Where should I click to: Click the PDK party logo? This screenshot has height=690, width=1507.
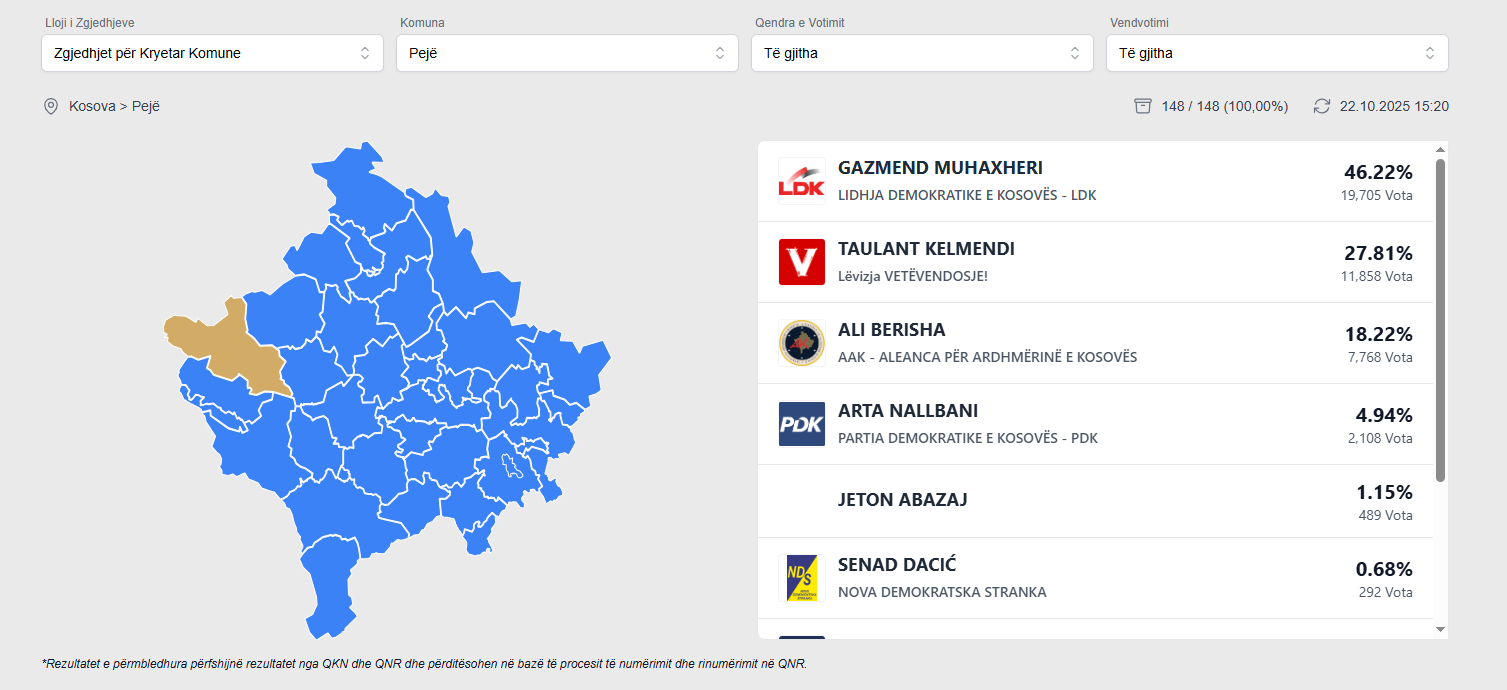801,424
